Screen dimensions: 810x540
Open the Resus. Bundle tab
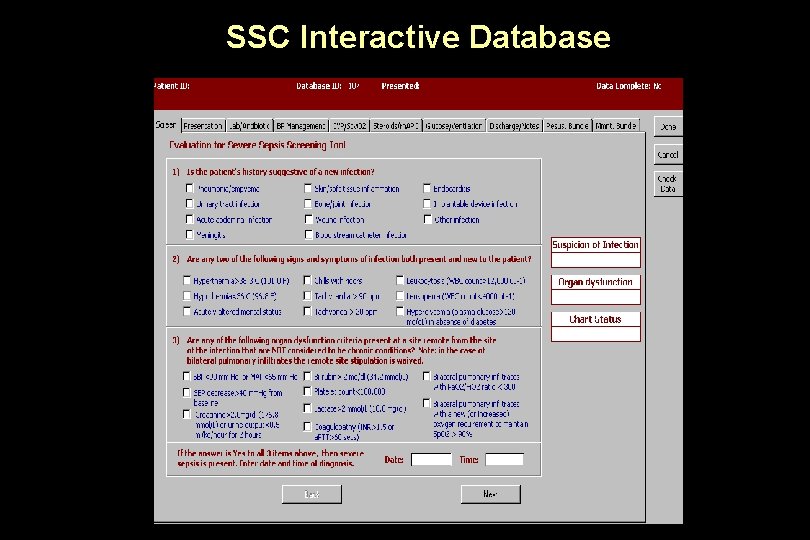[567, 126]
